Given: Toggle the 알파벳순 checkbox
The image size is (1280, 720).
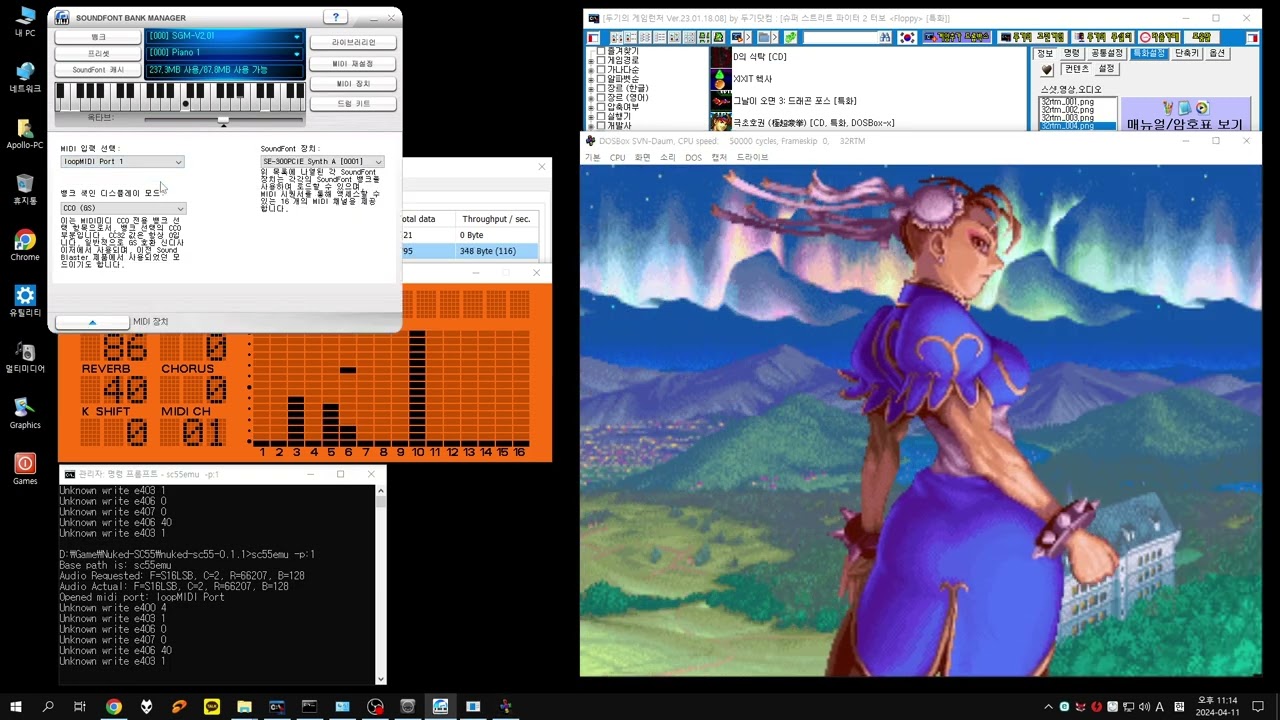Looking at the screenshot, I should (601, 79).
